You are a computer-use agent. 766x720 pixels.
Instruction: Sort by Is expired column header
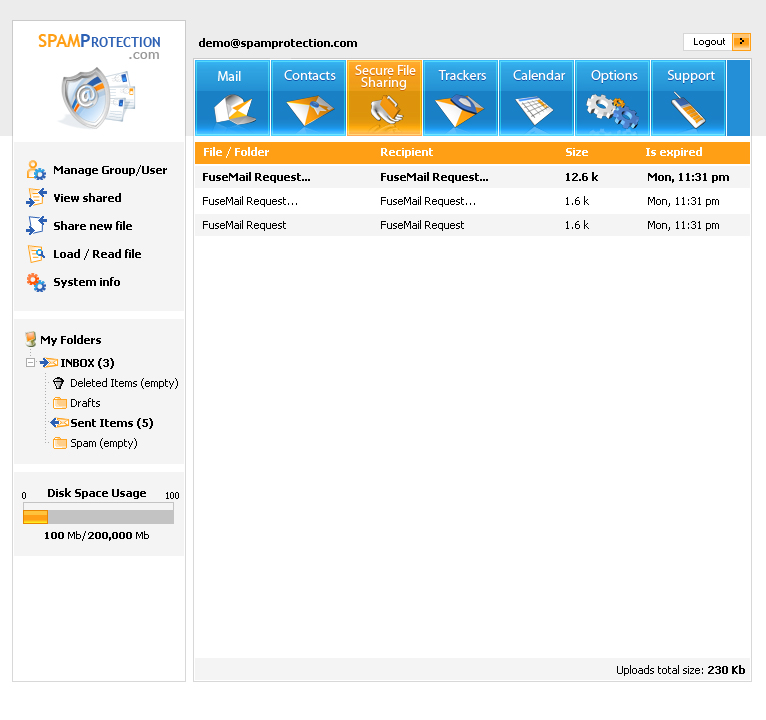674,152
